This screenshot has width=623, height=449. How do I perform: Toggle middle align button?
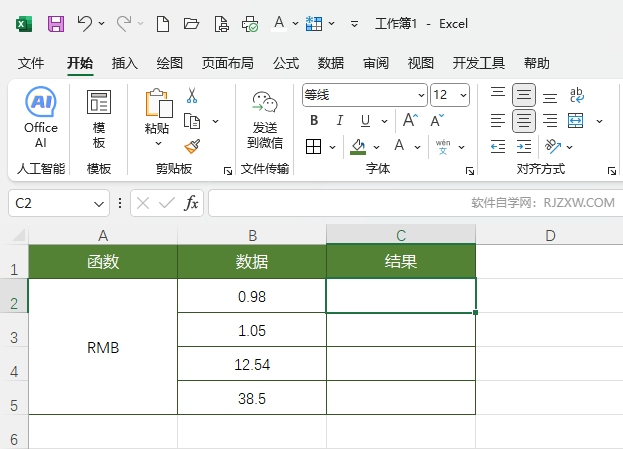point(524,95)
